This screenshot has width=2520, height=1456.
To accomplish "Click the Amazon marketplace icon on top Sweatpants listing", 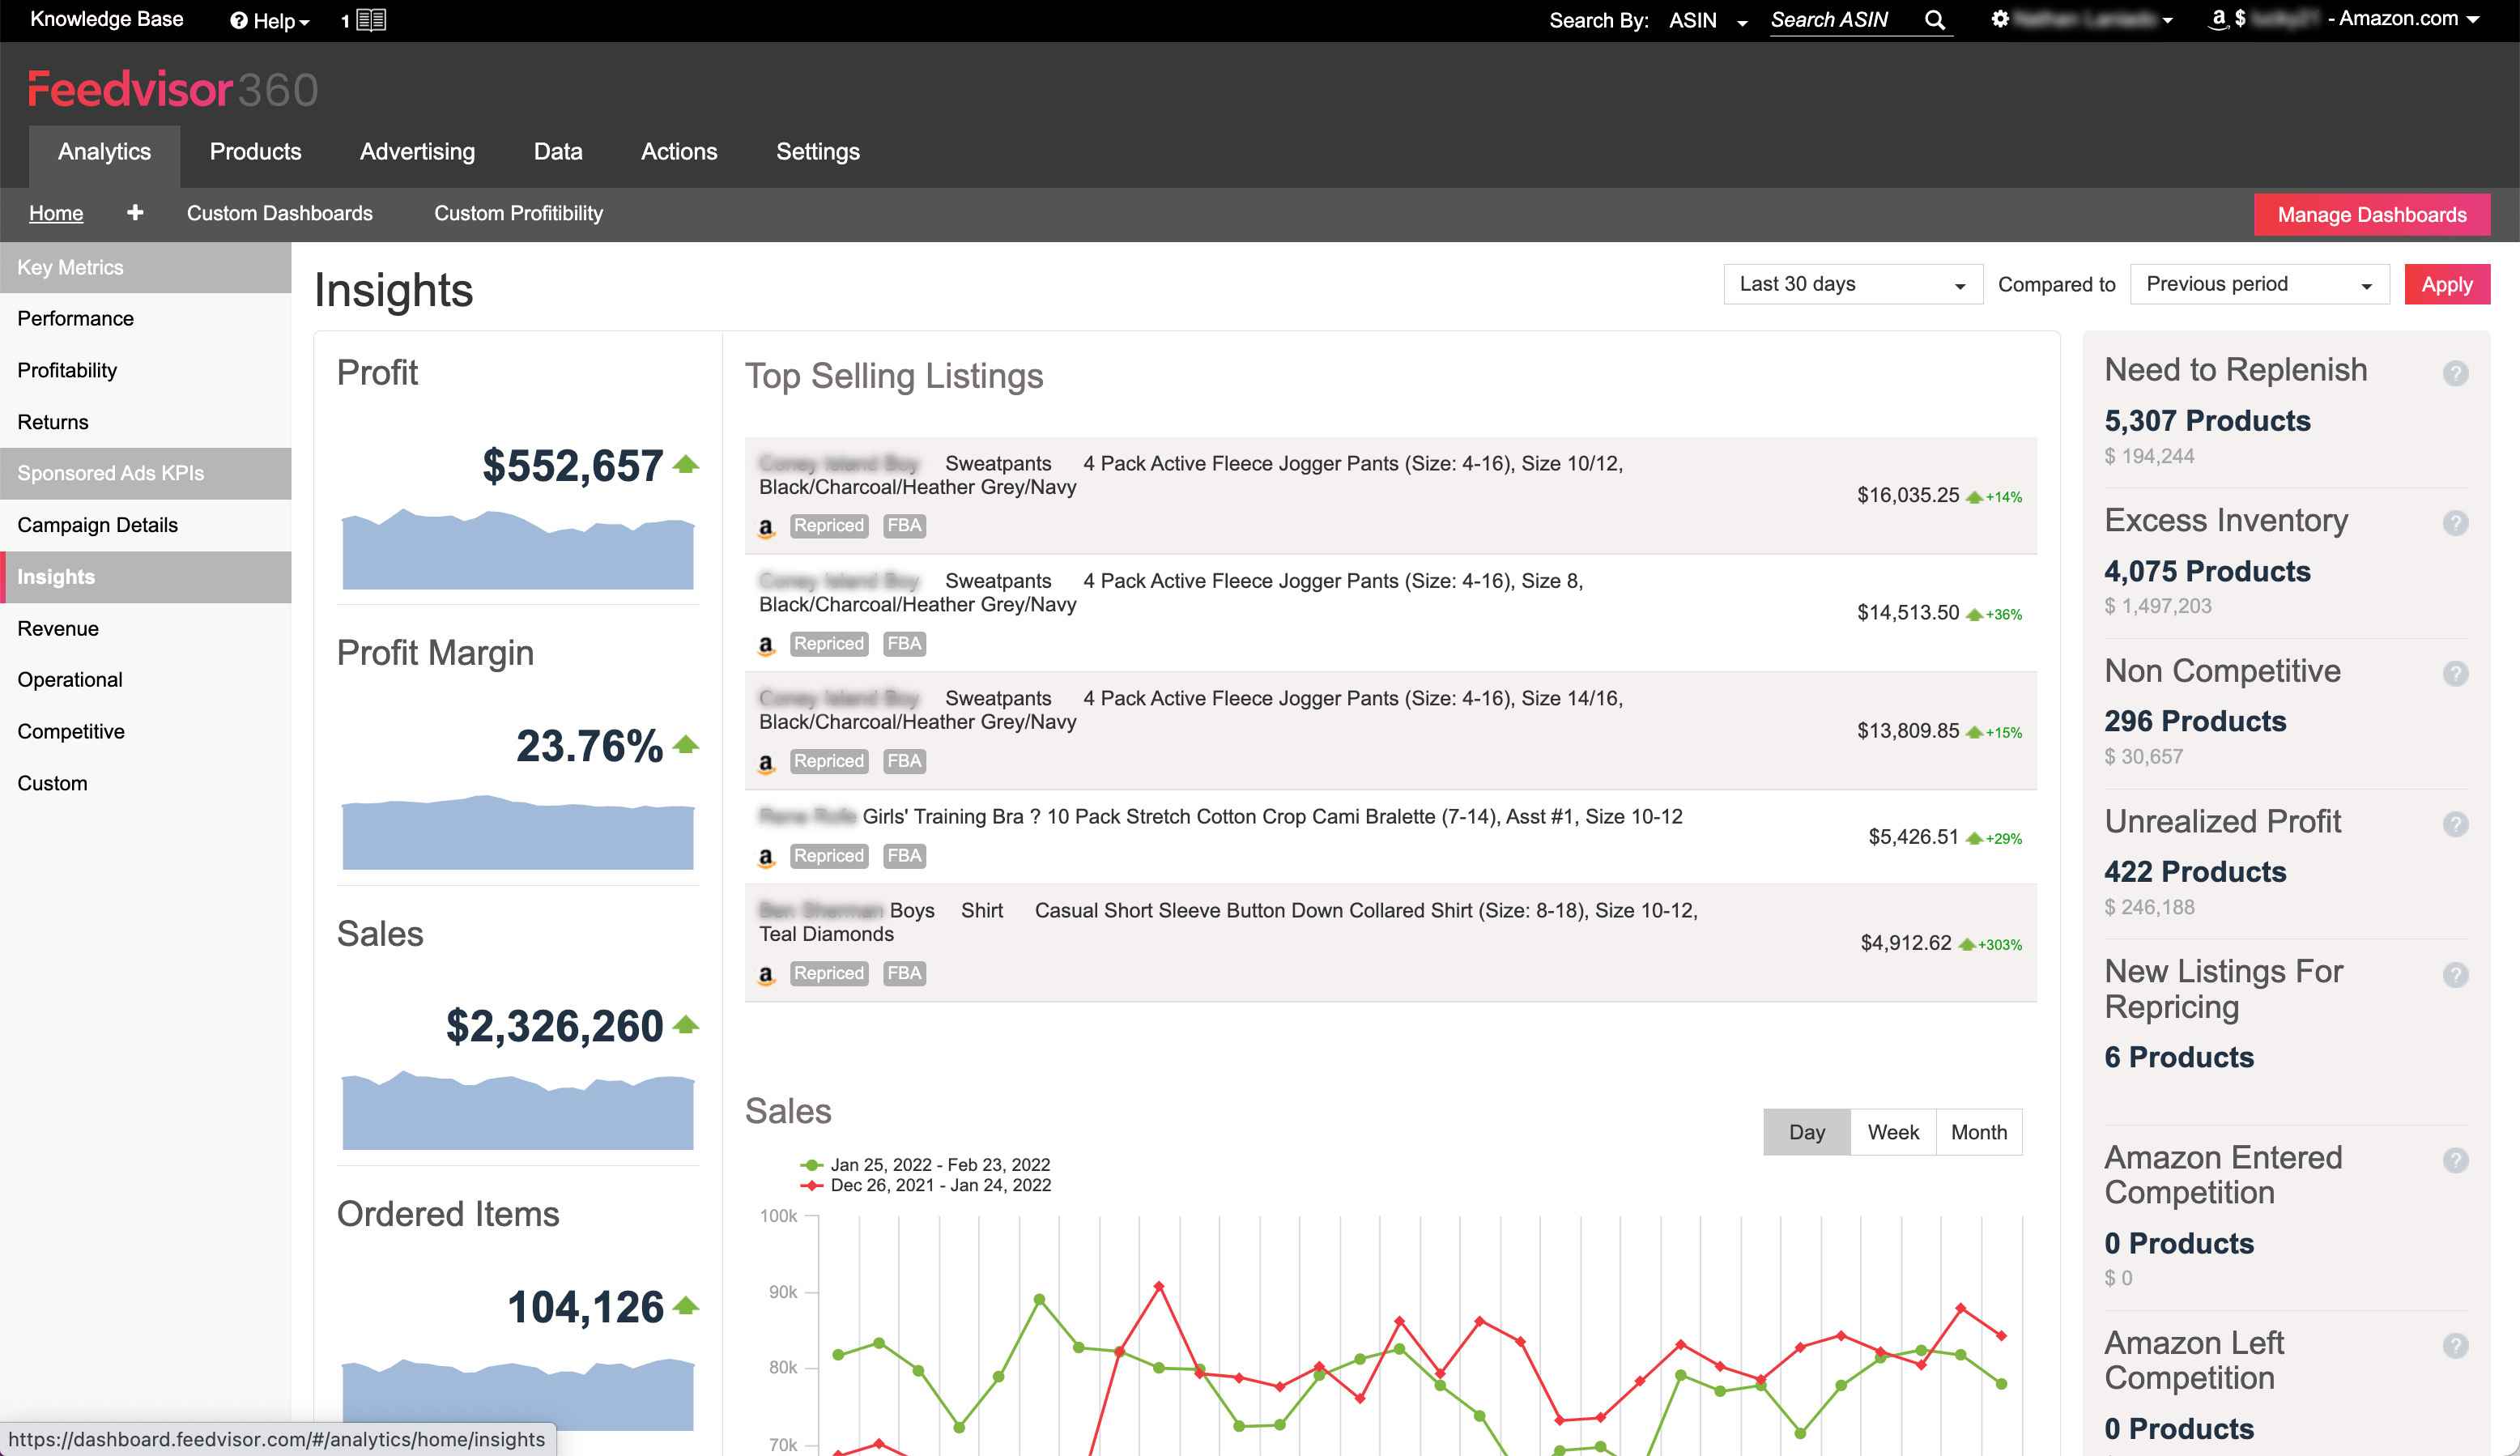I will 766,527.
